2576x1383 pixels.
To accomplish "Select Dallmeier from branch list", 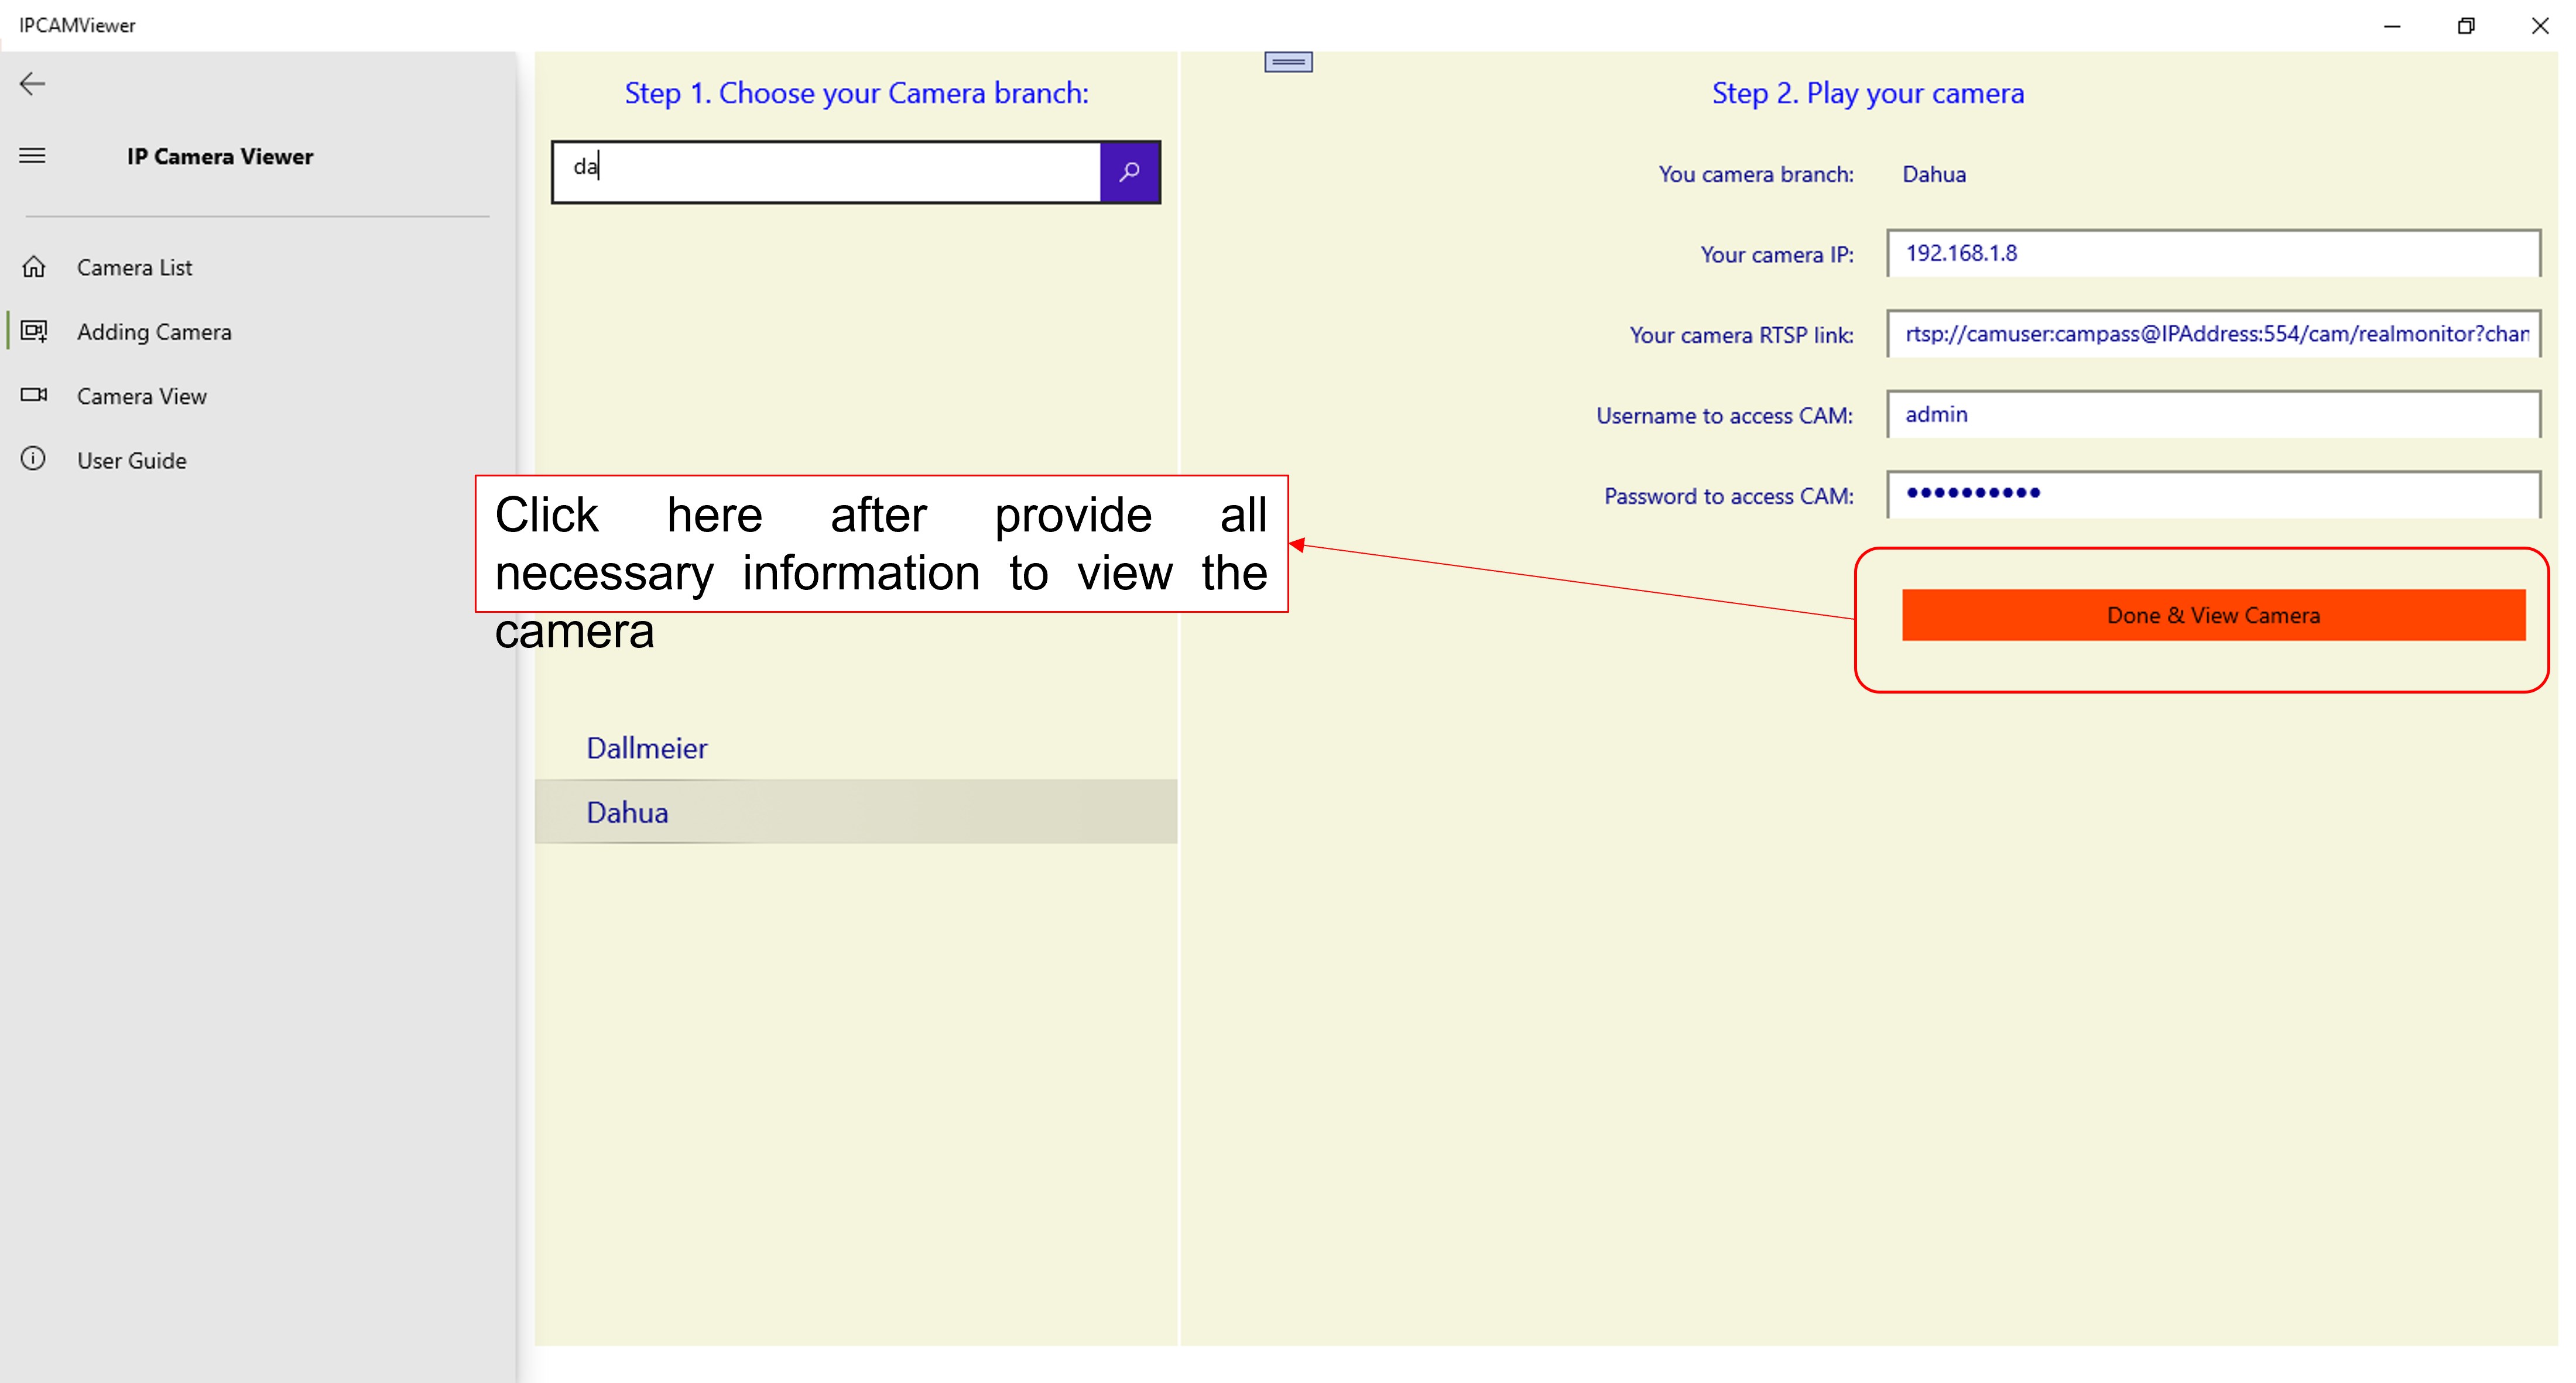I will (646, 748).
